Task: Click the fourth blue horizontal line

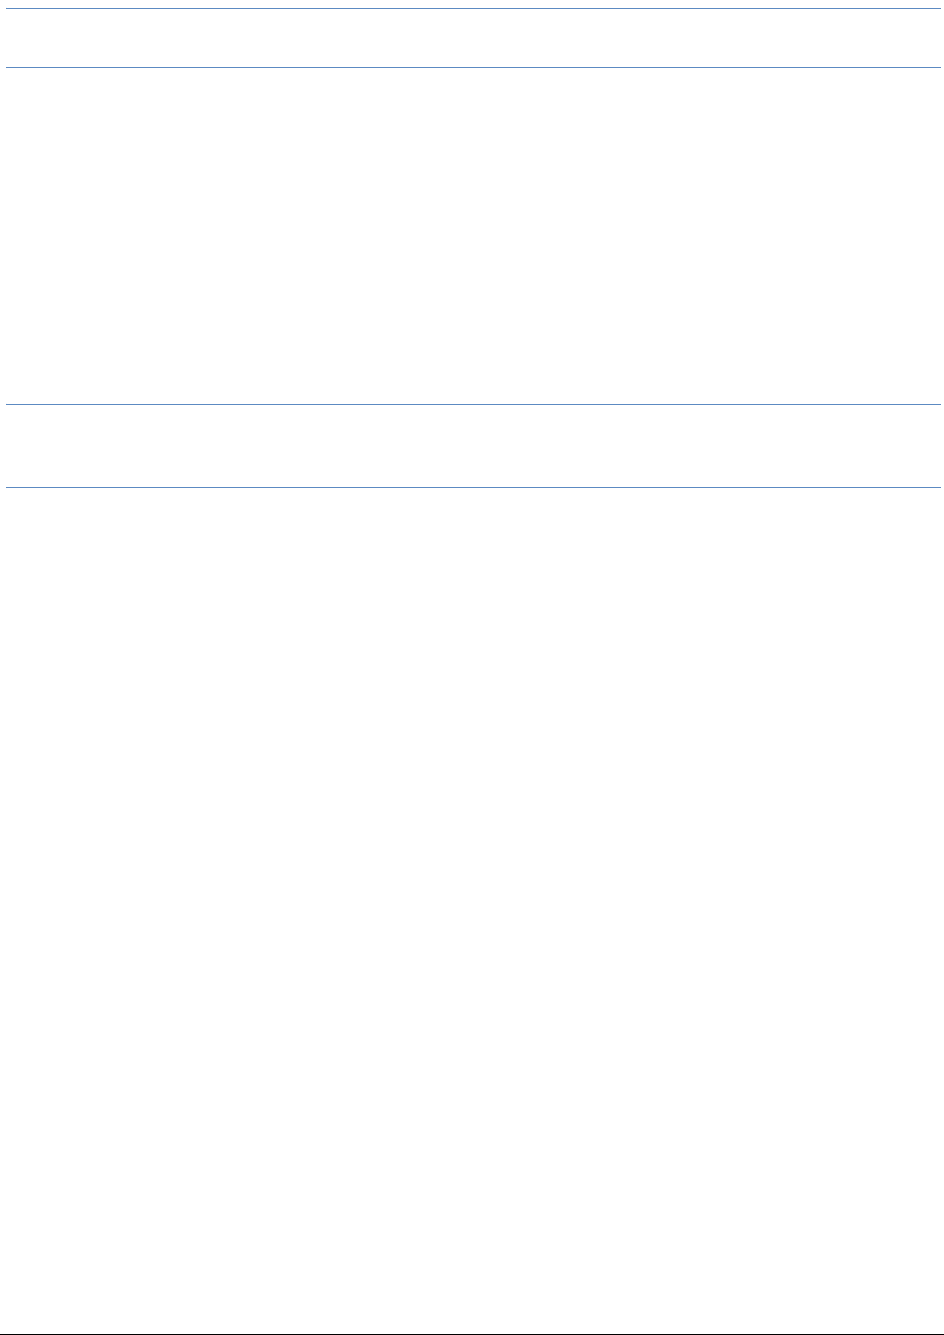Action: tap(474, 488)
